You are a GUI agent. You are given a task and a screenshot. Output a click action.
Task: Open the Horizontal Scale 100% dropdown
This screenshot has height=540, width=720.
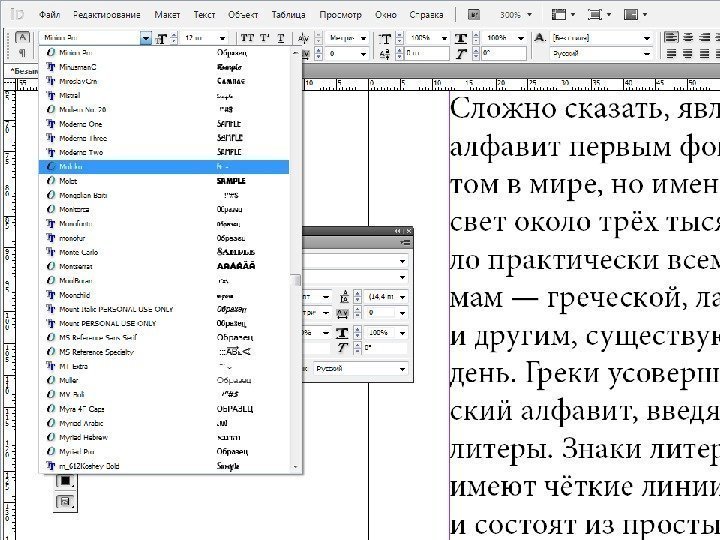(520, 39)
